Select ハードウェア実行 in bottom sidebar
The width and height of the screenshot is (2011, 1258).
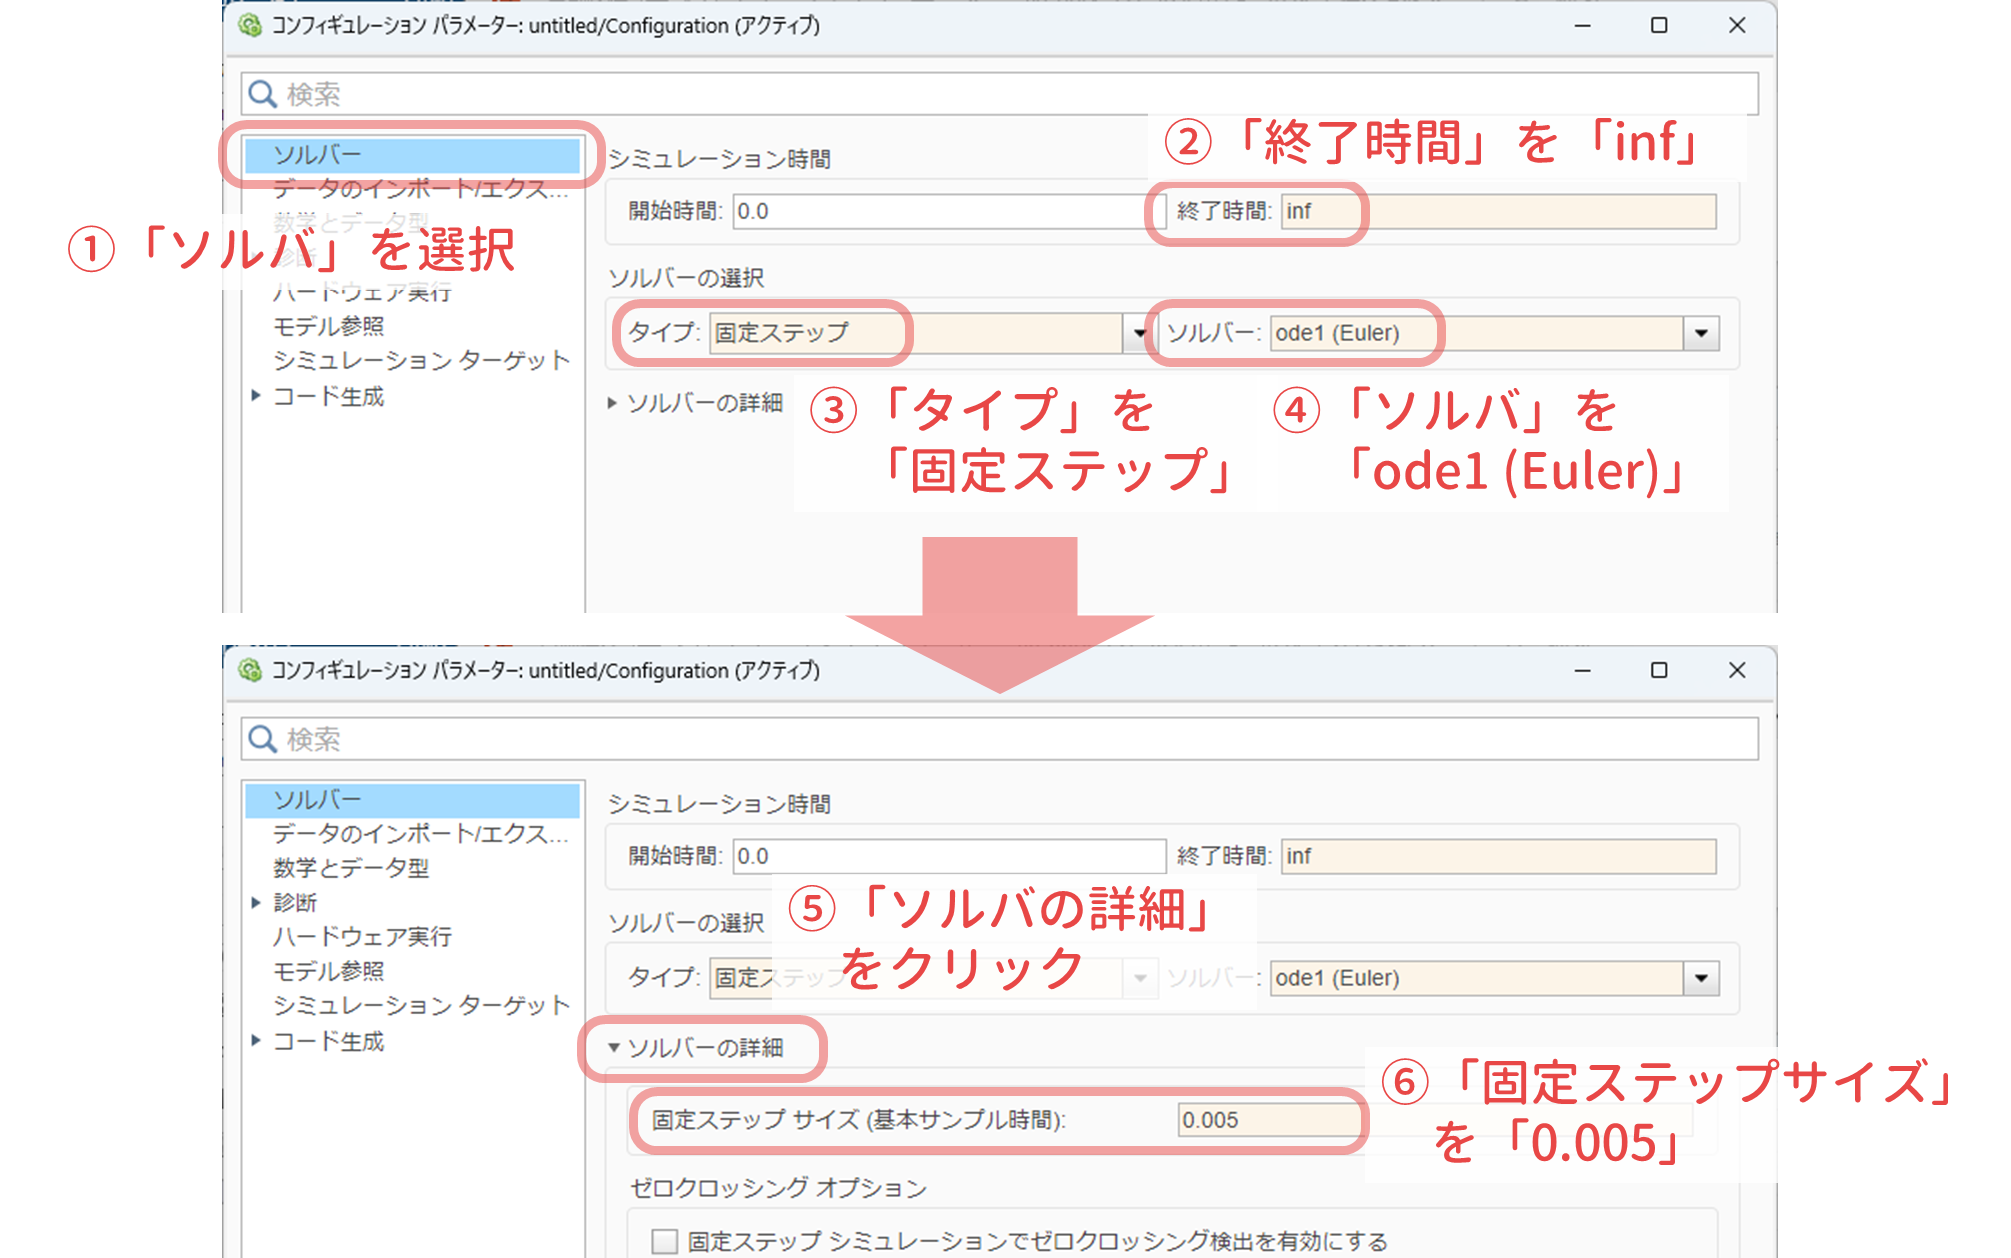tap(362, 937)
